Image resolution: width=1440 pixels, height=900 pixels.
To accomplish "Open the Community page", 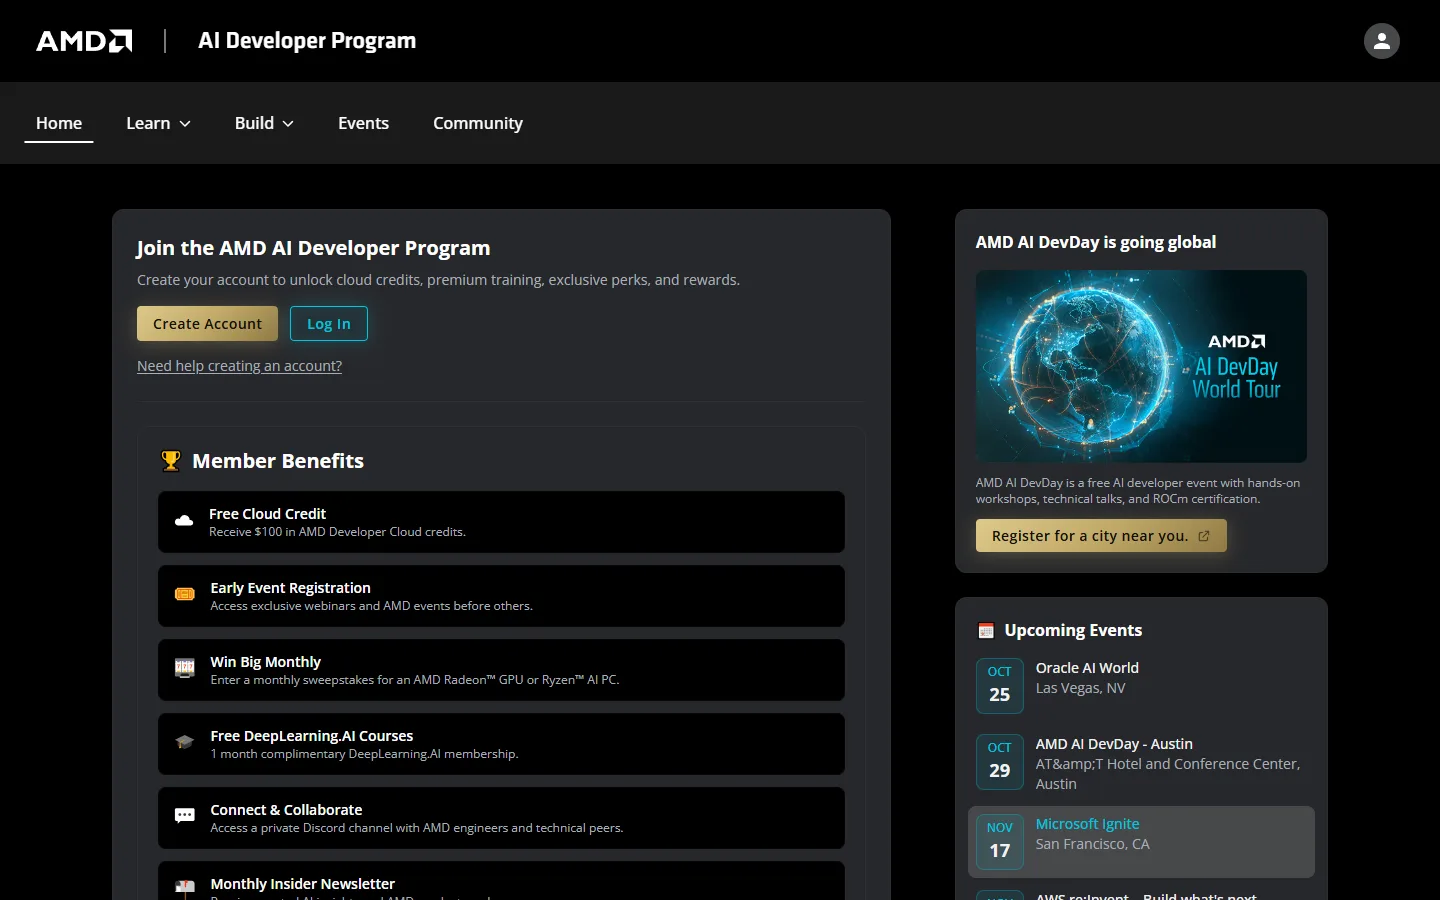I will pos(478,123).
